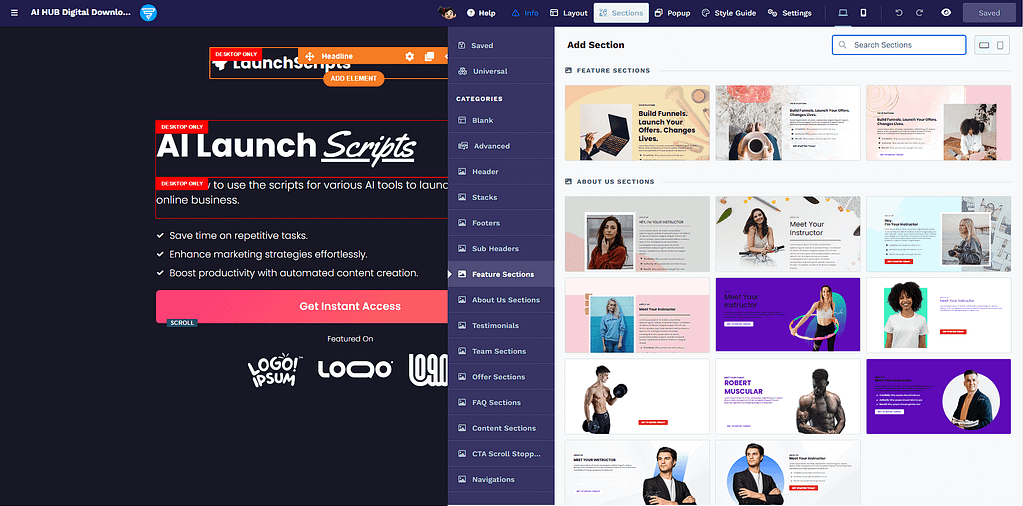Switch section thumbnails to mobile view
This screenshot has width=1023, height=506.
(x=1000, y=45)
